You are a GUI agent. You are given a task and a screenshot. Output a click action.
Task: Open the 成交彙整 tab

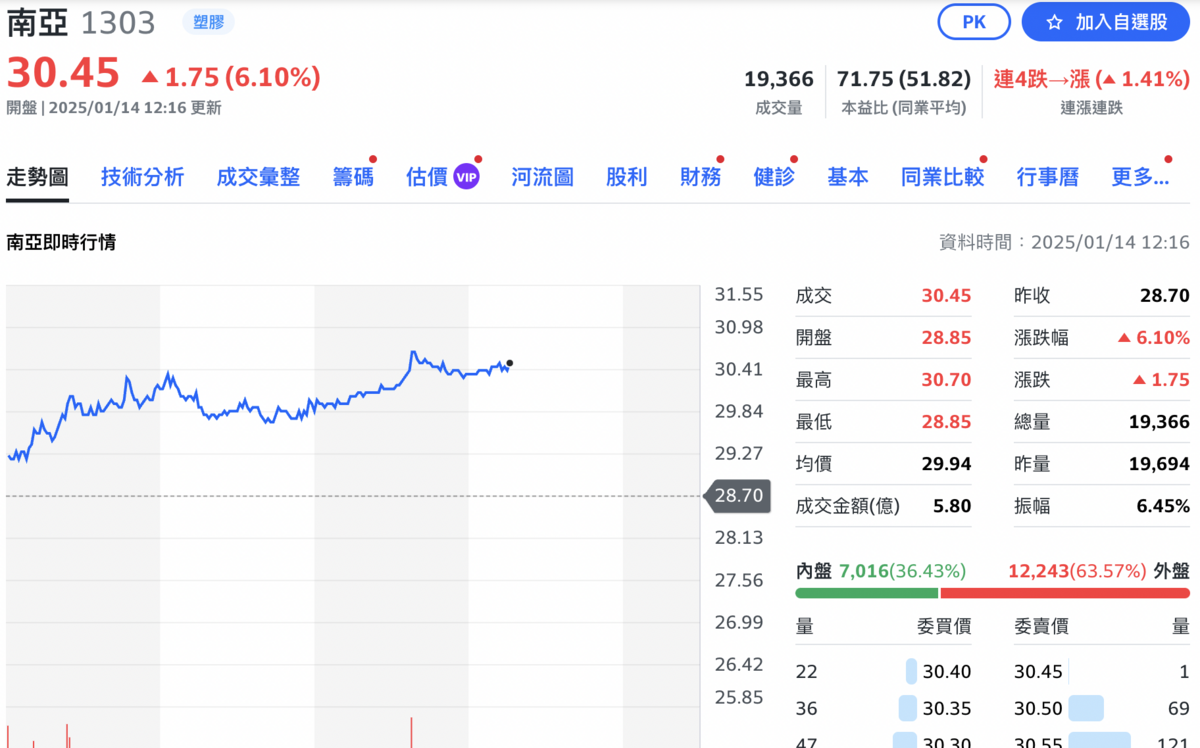(258, 177)
